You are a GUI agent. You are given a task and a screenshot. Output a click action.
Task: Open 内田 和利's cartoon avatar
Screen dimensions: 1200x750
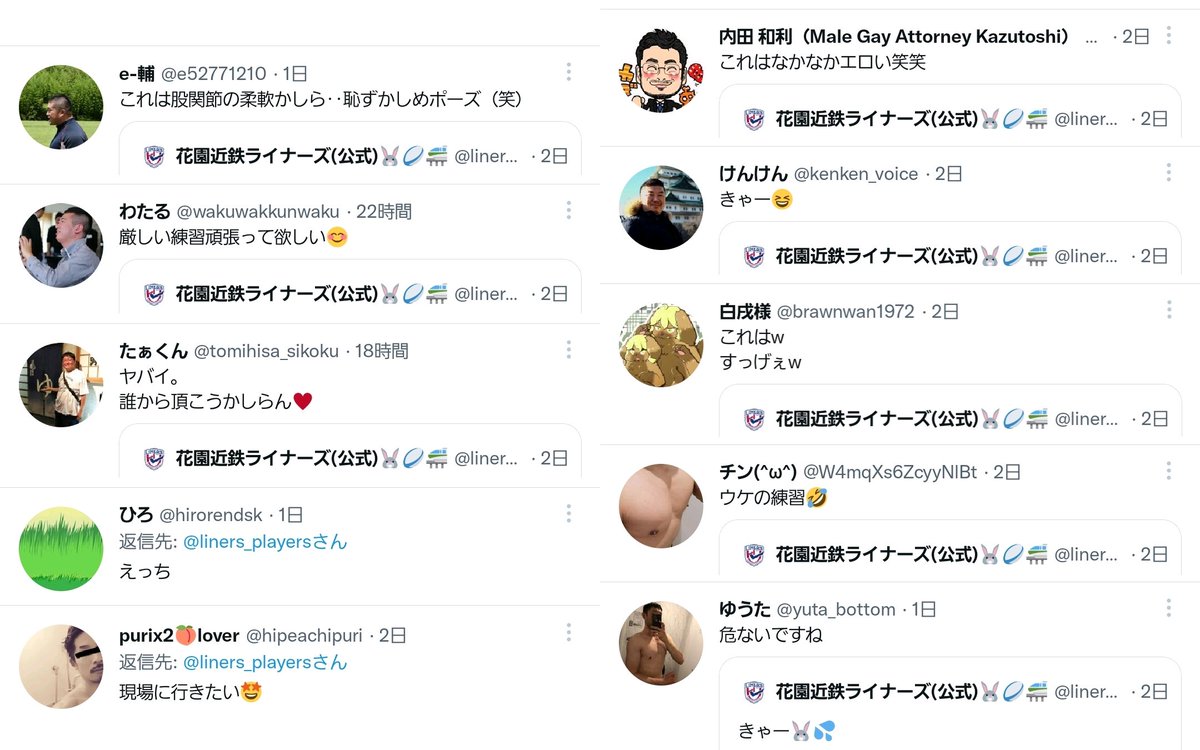(661, 71)
